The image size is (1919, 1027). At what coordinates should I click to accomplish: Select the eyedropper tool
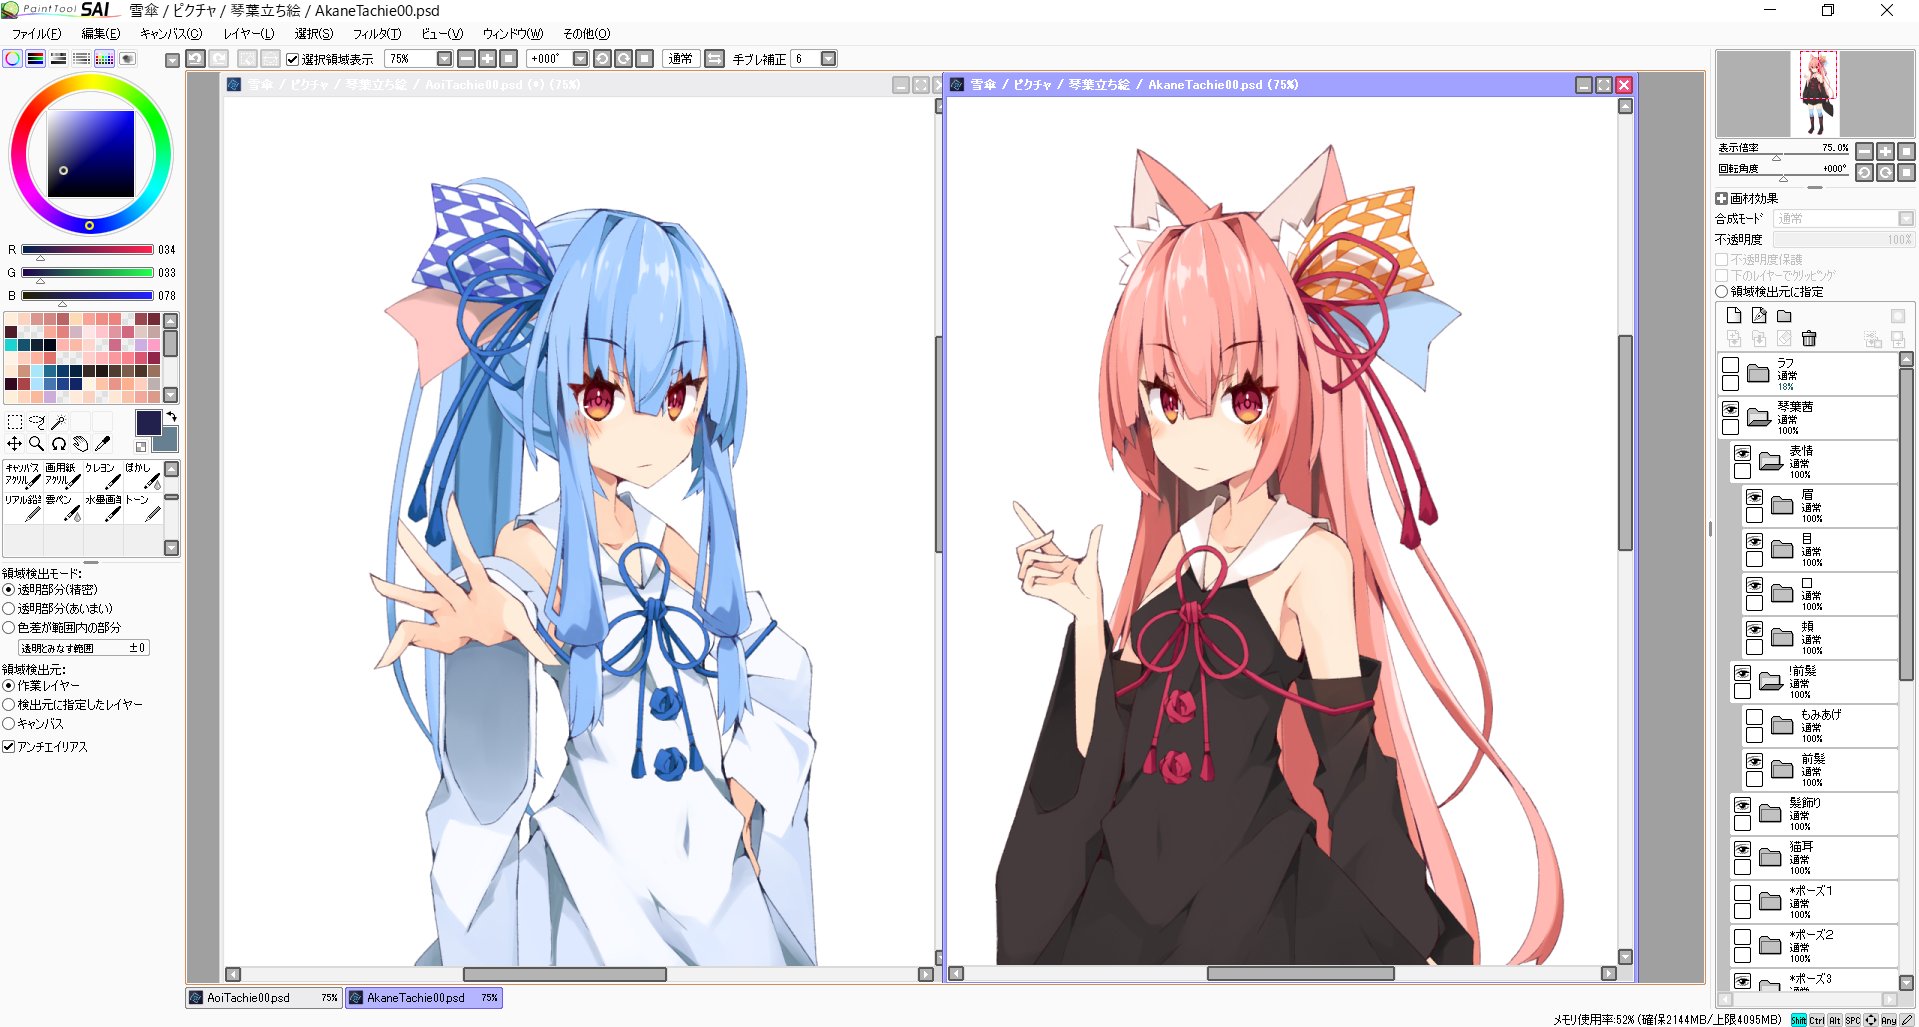(102, 443)
